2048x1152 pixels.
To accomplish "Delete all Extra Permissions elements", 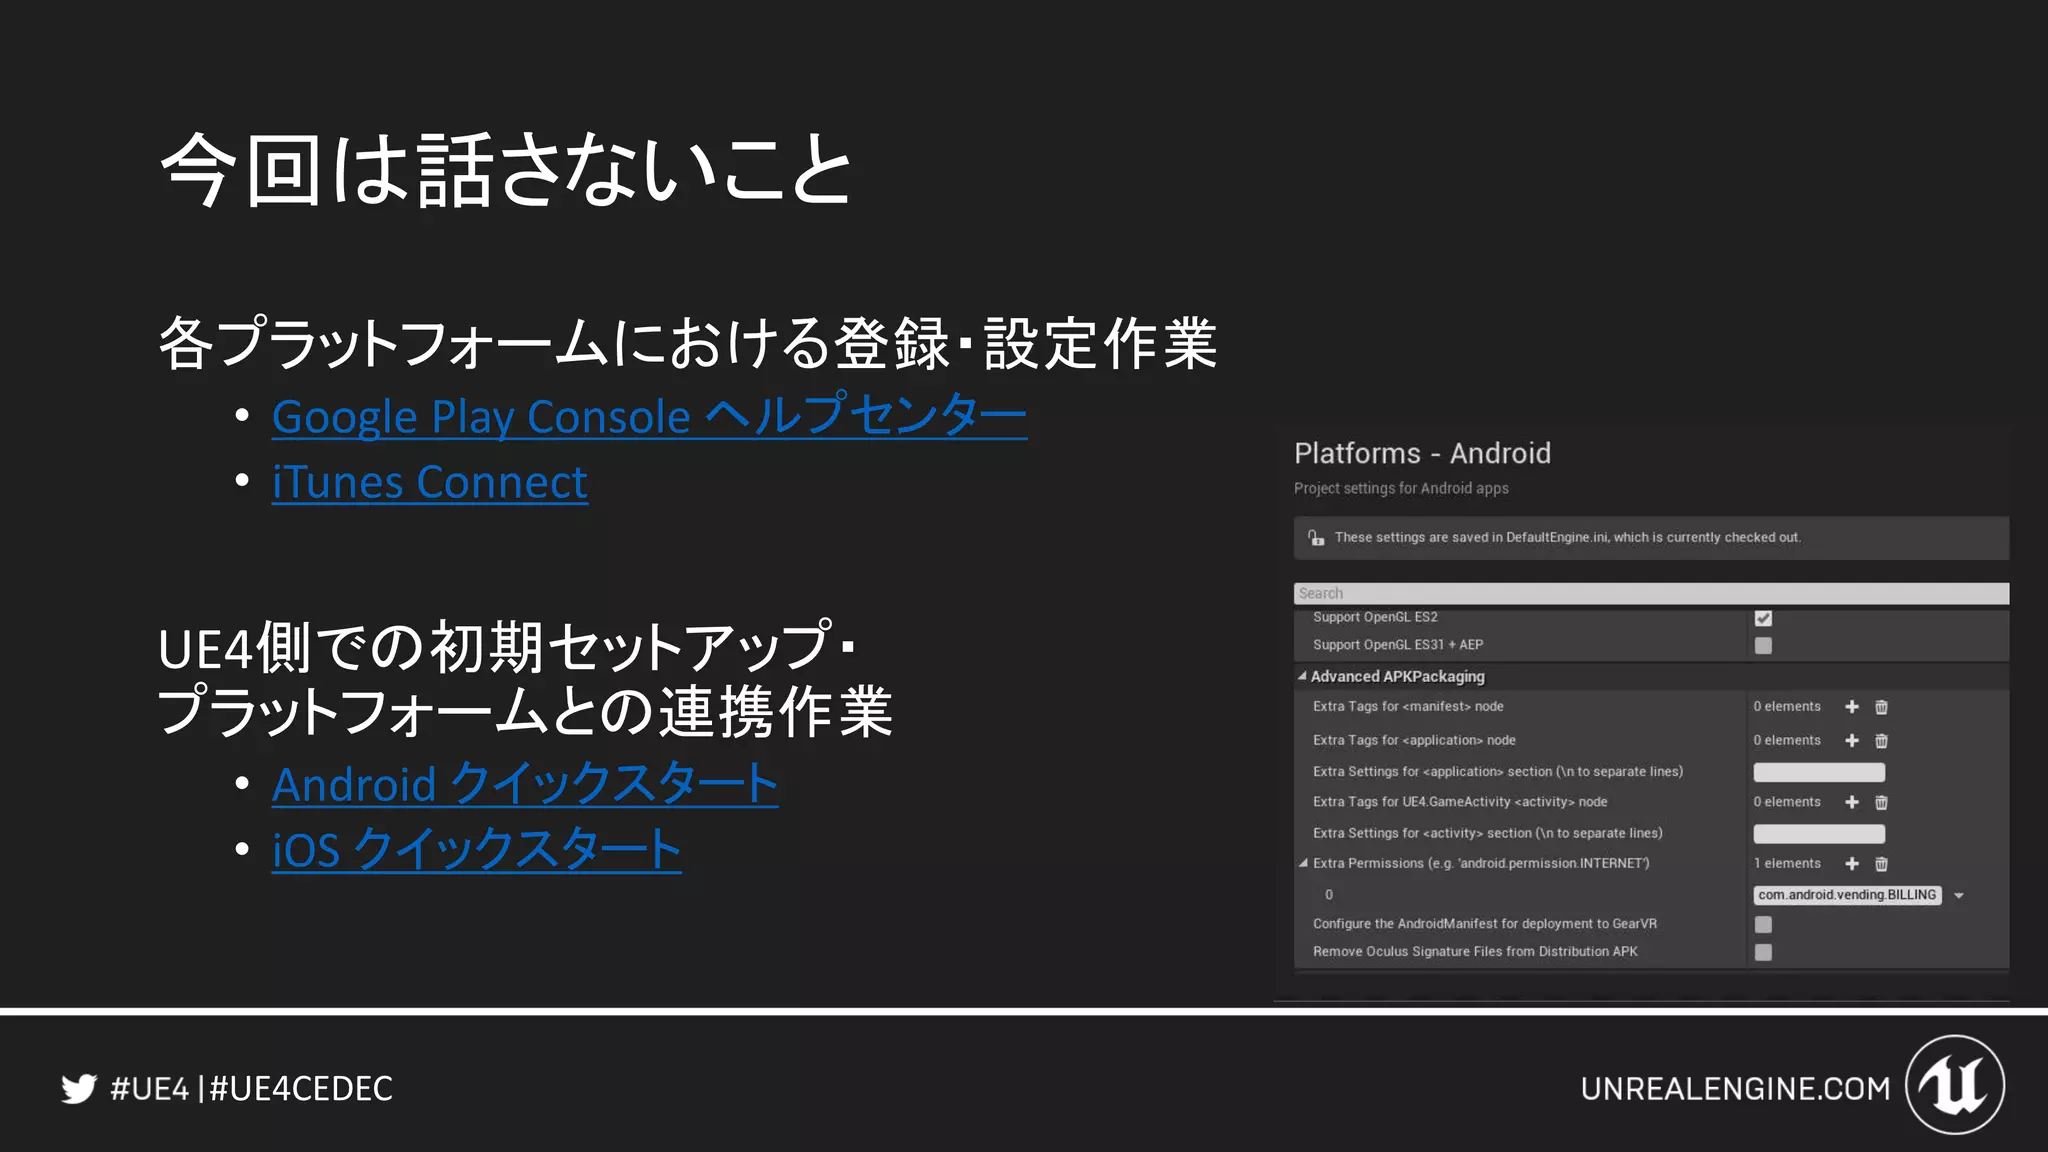I will [1881, 864].
